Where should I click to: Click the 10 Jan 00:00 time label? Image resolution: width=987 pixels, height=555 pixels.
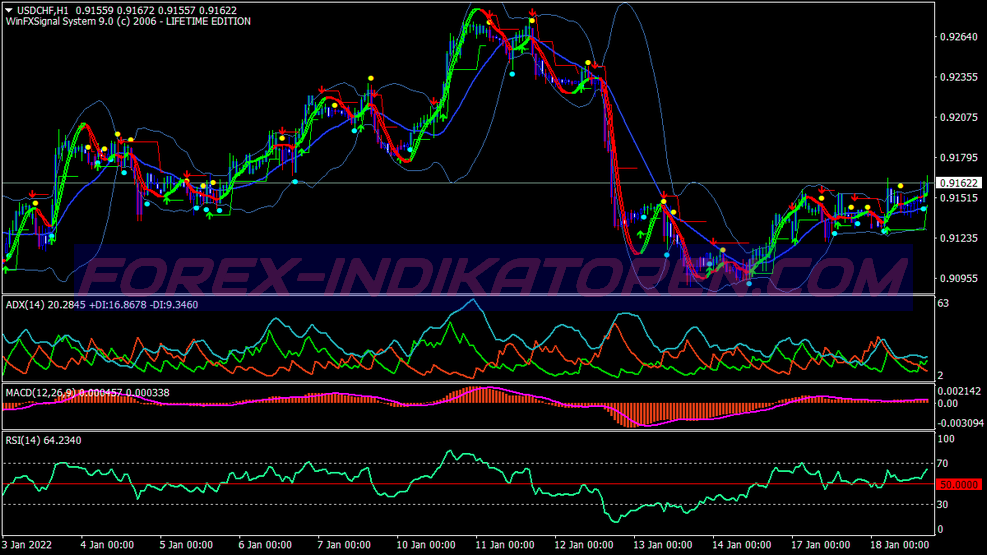click(426, 545)
